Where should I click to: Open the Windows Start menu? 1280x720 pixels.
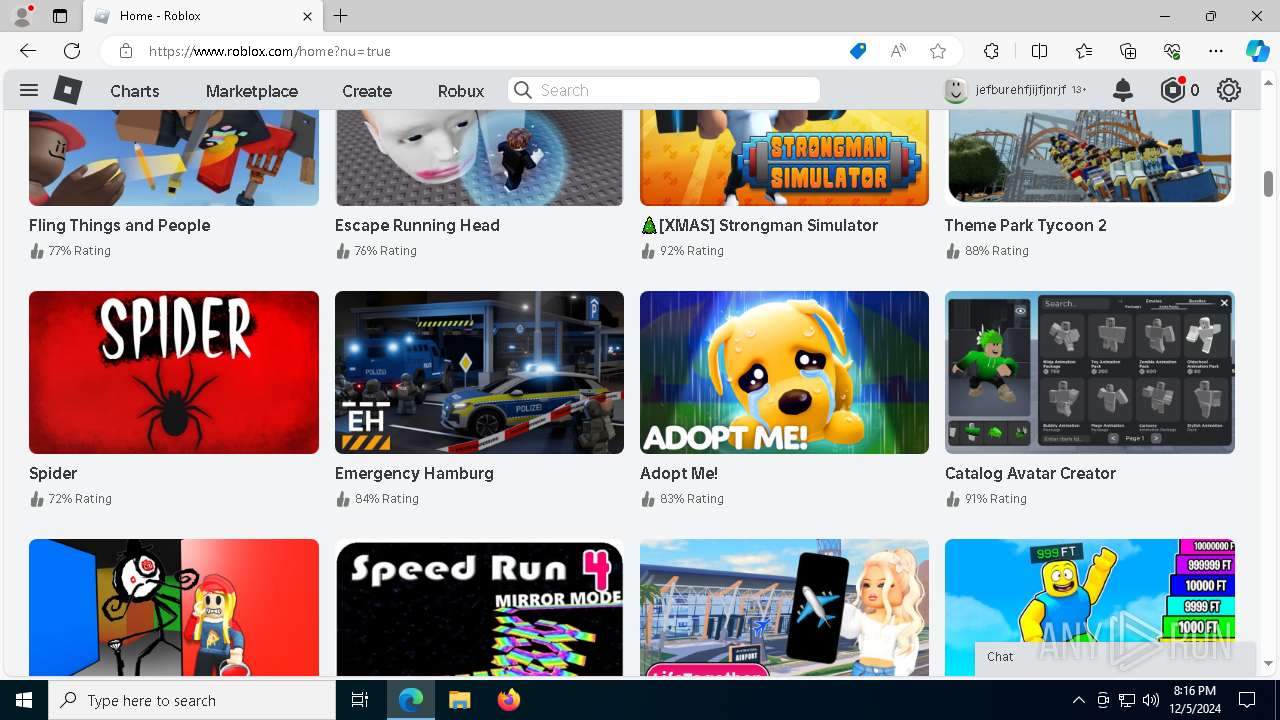coord(24,700)
